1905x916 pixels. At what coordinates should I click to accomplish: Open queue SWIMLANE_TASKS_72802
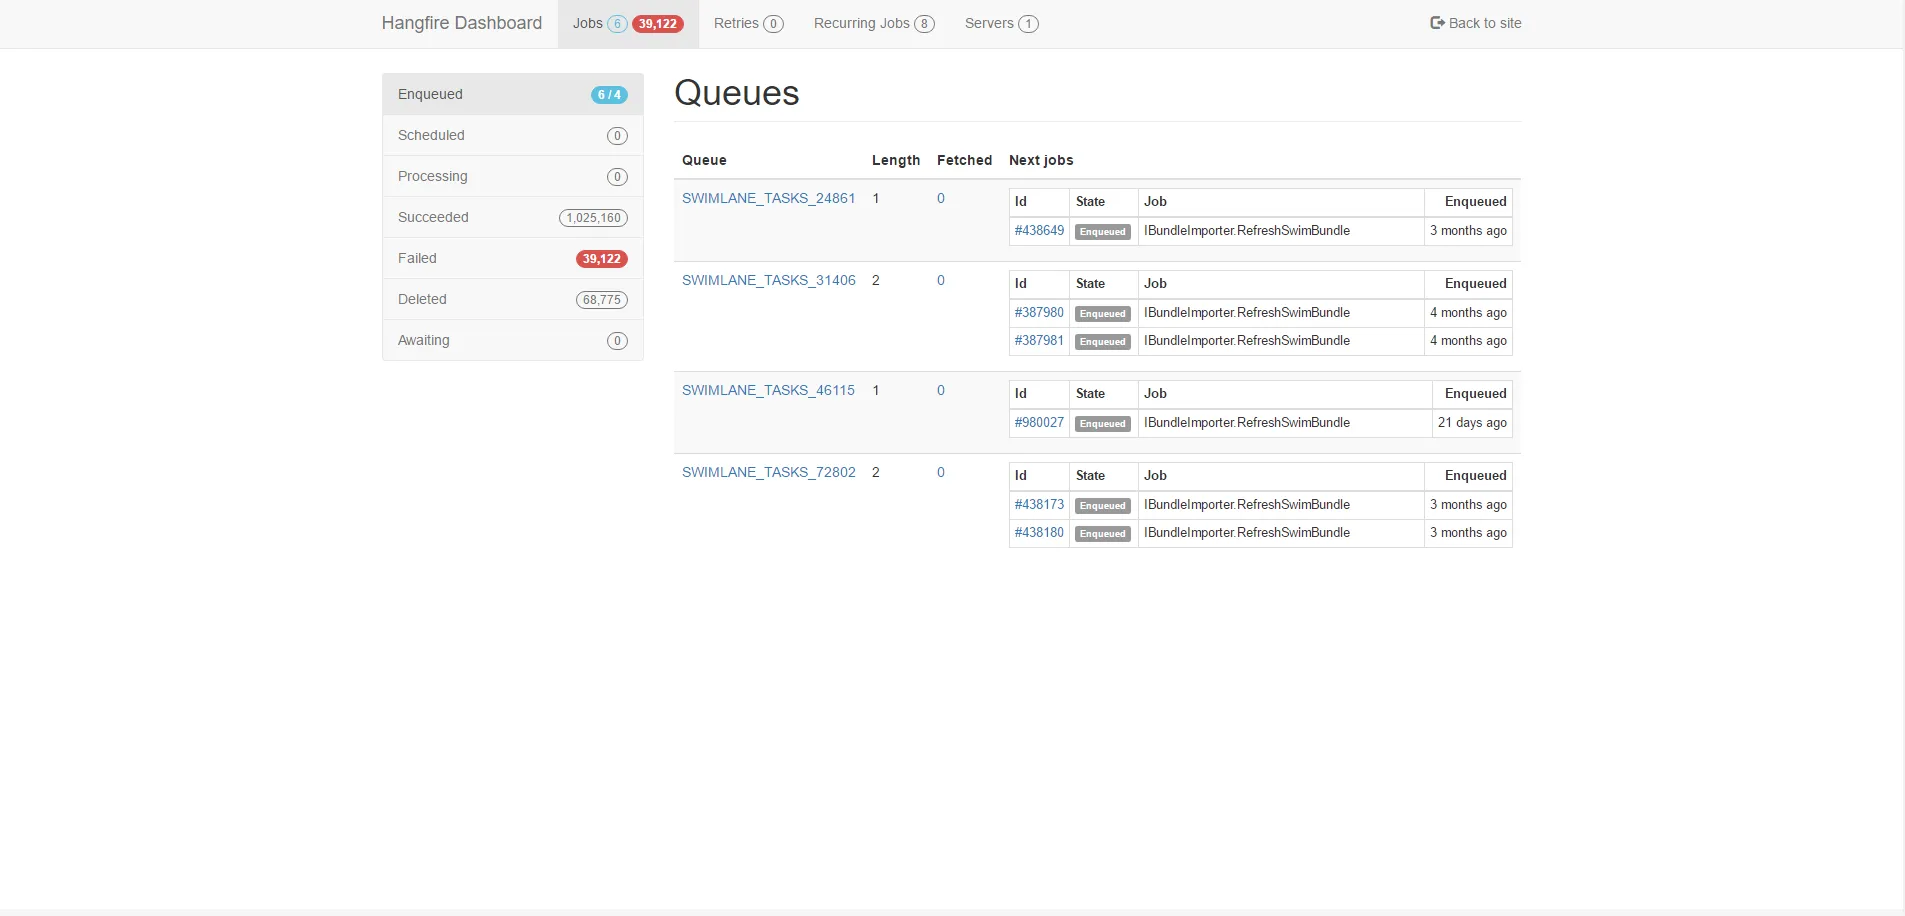[x=768, y=472]
